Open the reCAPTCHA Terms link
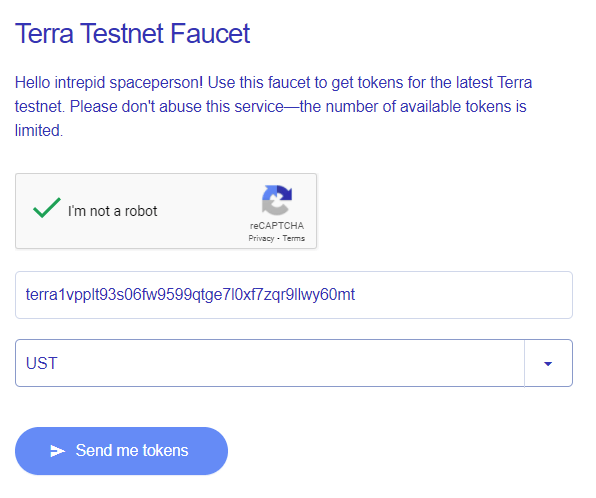The image size is (596, 498). pos(293,238)
